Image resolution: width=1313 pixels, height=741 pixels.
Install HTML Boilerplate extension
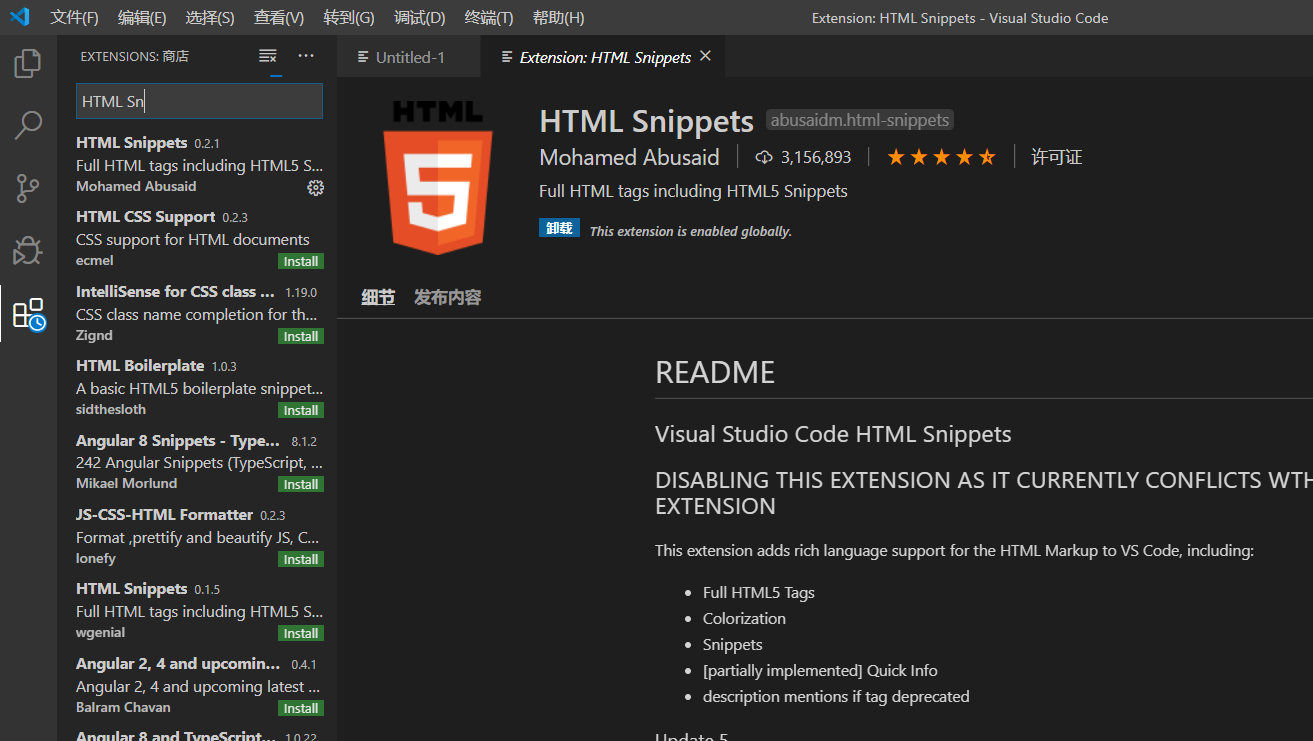(x=301, y=410)
